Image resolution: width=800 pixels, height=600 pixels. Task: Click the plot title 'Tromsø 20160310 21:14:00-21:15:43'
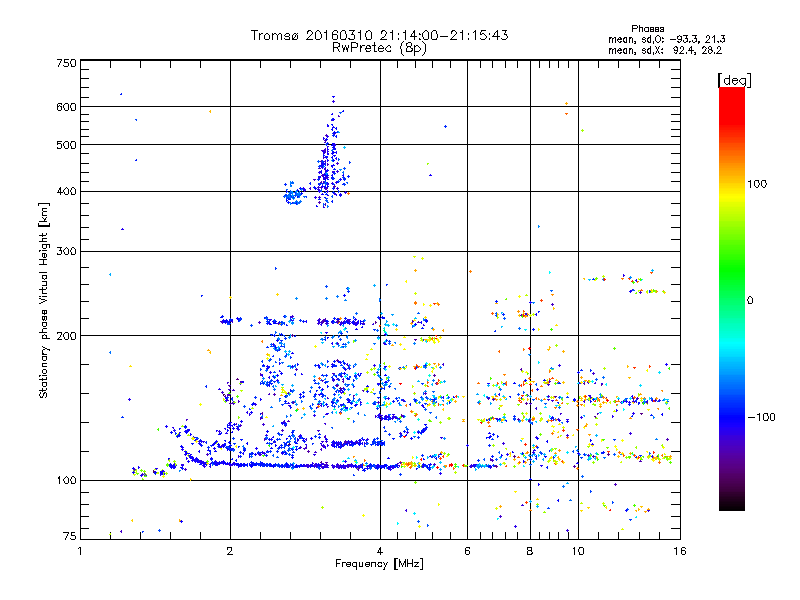click(379, 35)
